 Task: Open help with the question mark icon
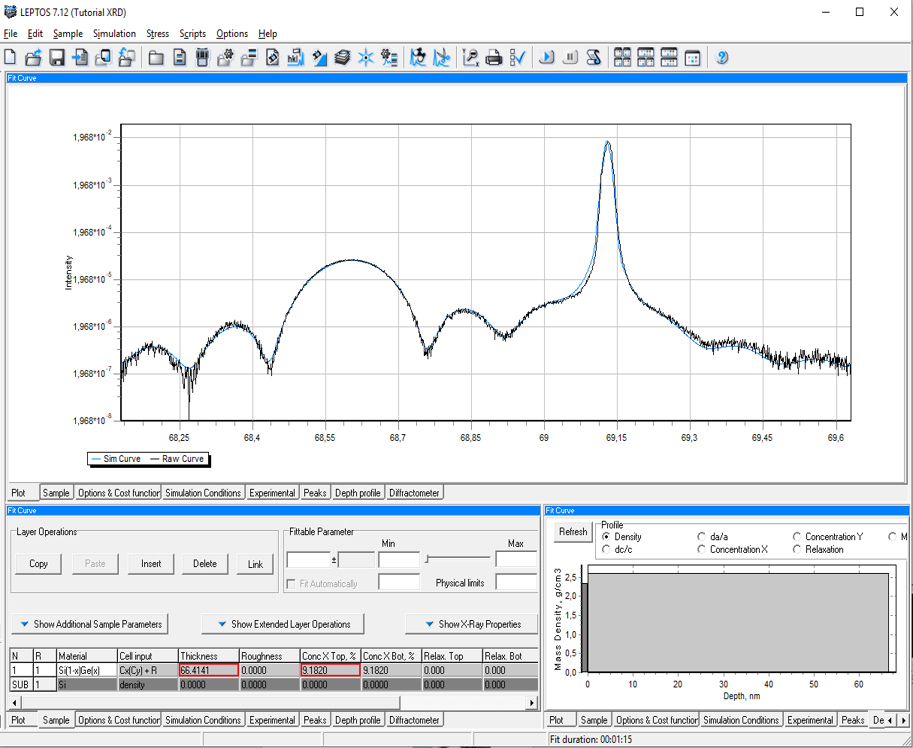(722, 58)
